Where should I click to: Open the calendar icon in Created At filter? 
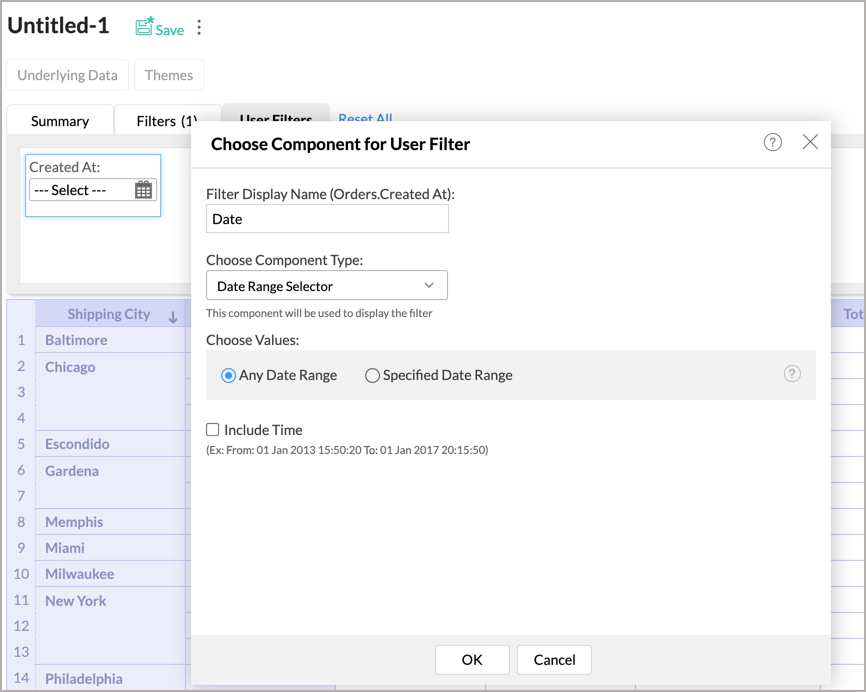143,190
